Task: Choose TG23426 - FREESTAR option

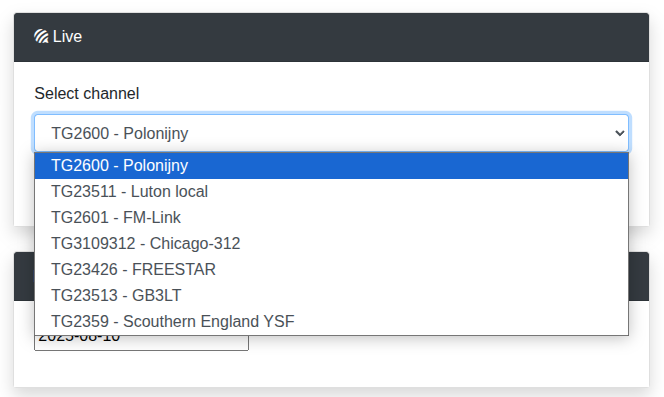Action: 332,269
